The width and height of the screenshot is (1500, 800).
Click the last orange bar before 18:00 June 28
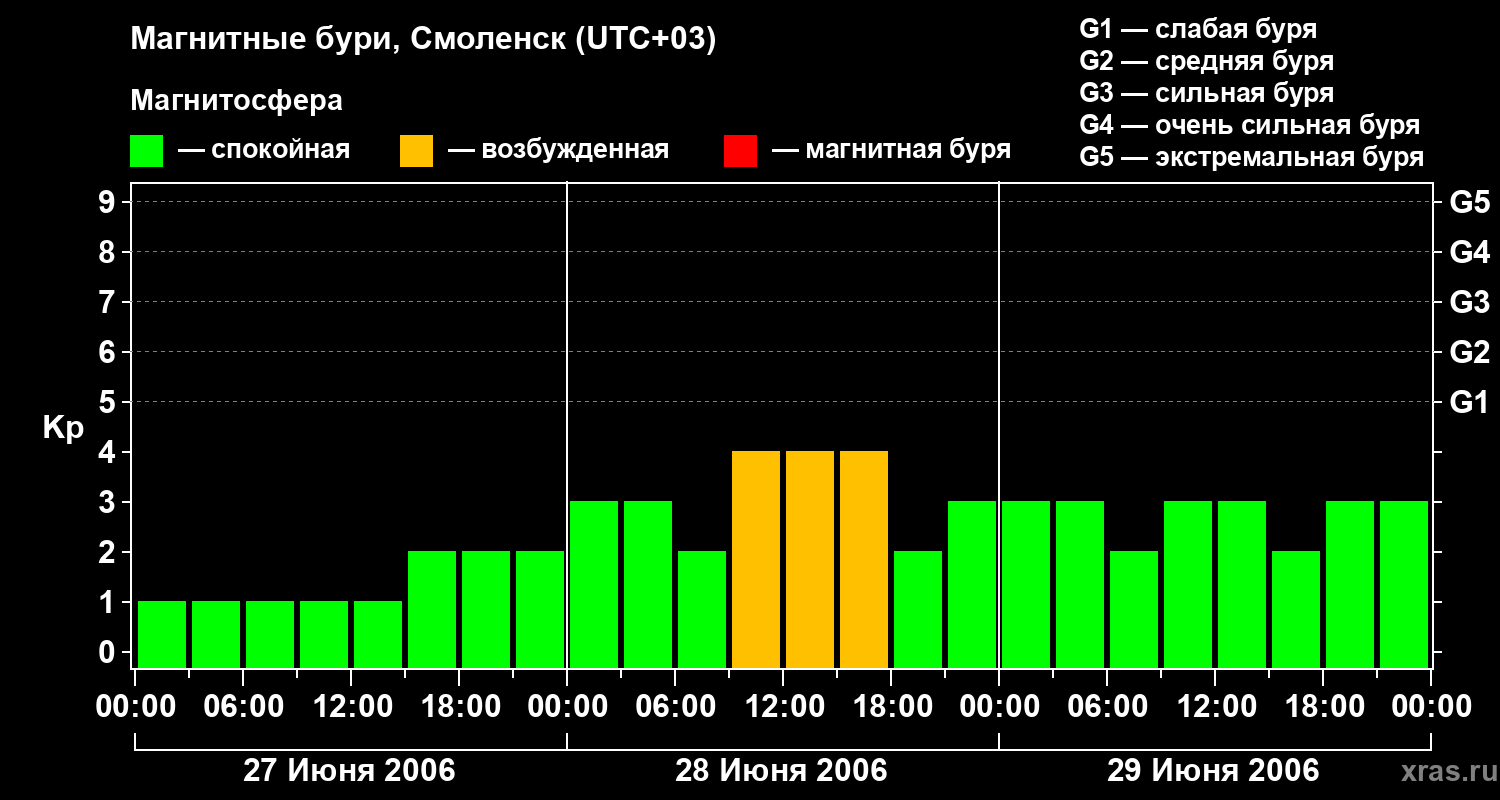click(864, 559)
